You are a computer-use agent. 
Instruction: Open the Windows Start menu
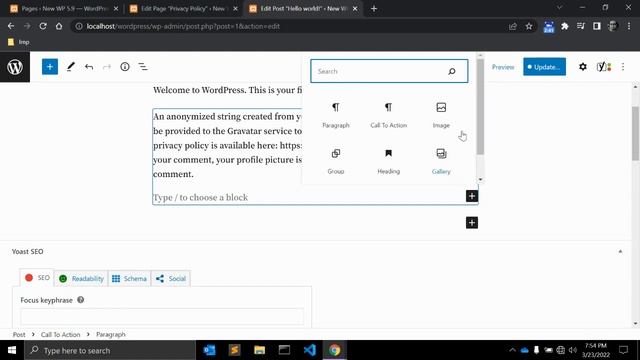12,350
